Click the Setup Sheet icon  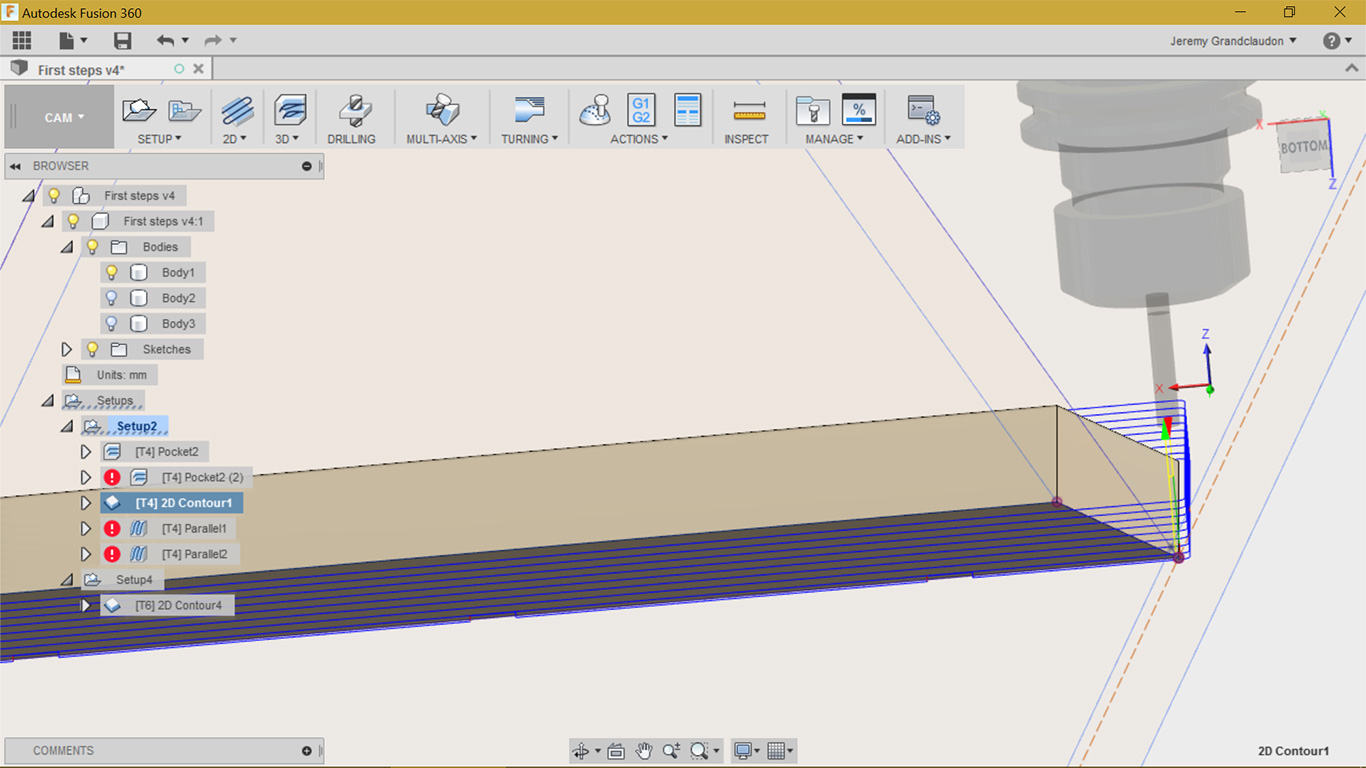click(687, 110)
